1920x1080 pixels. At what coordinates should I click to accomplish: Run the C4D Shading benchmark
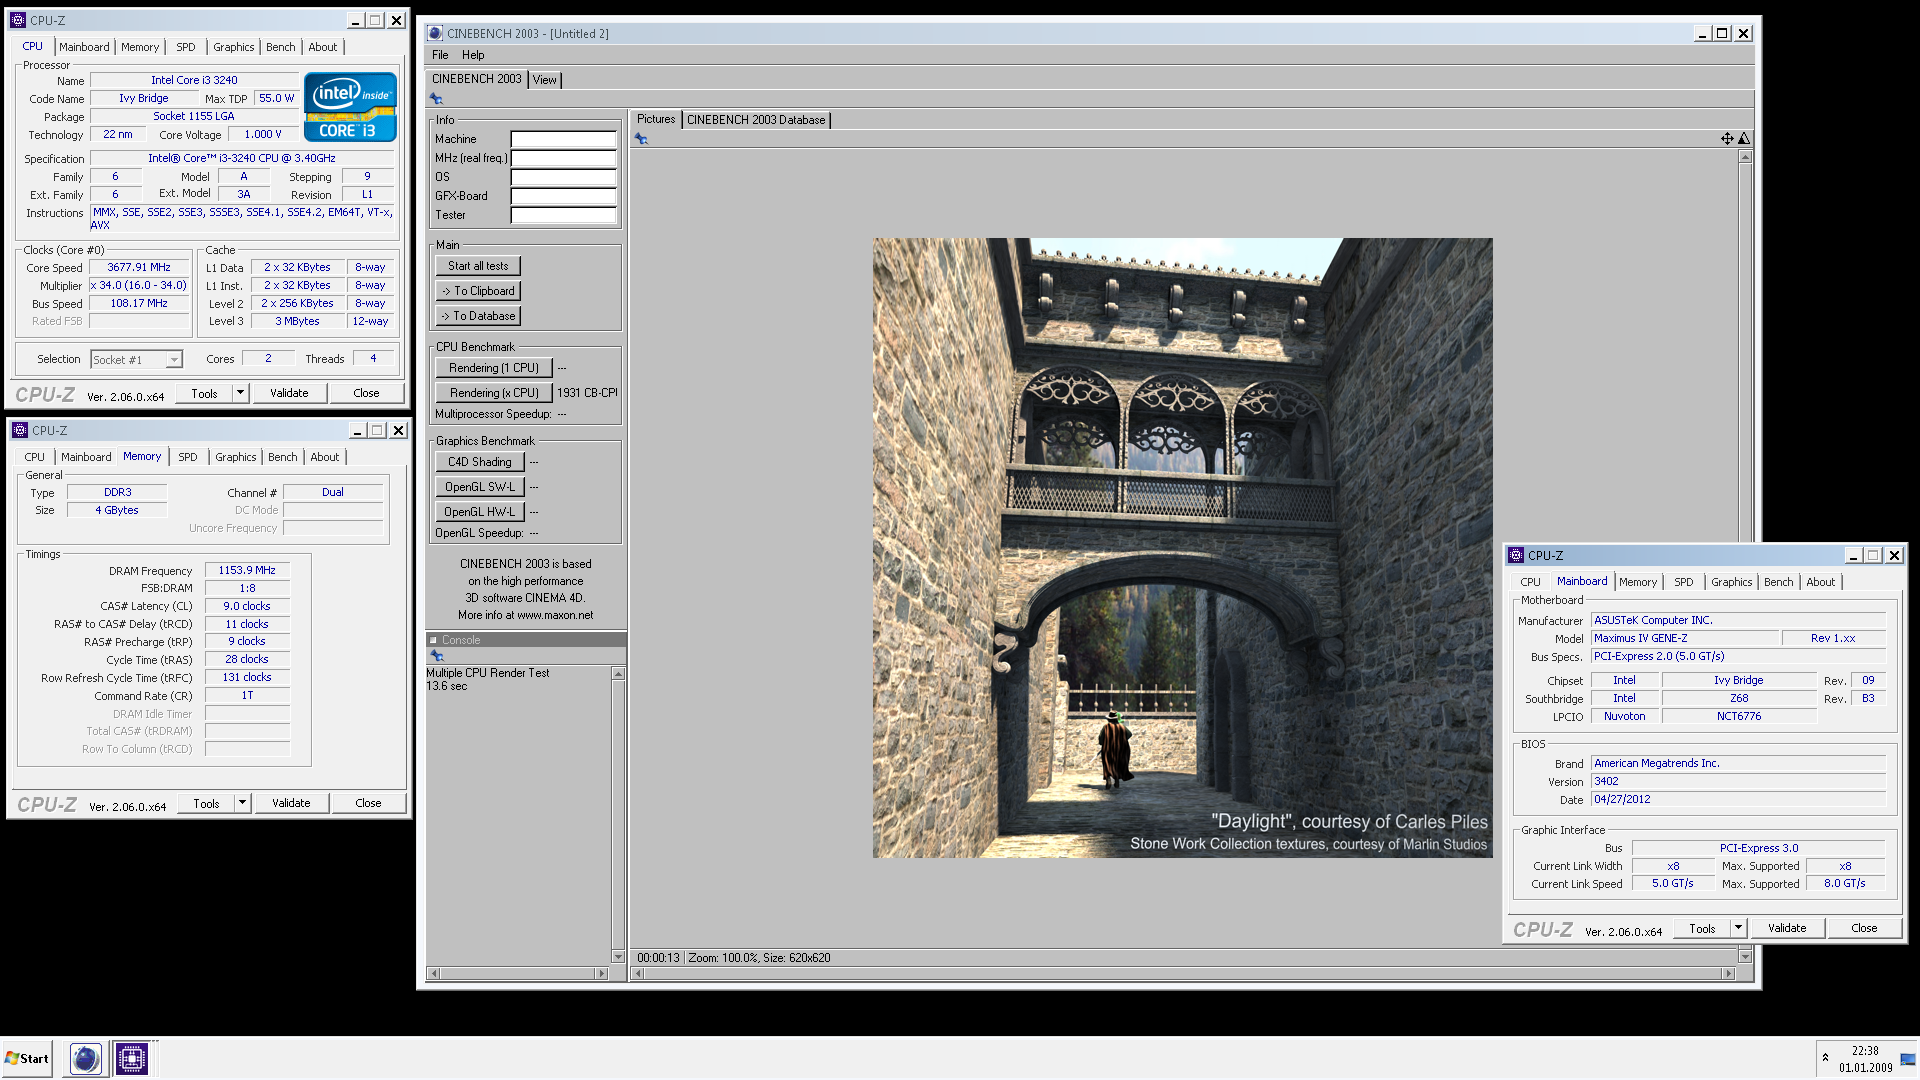(480, 462)
